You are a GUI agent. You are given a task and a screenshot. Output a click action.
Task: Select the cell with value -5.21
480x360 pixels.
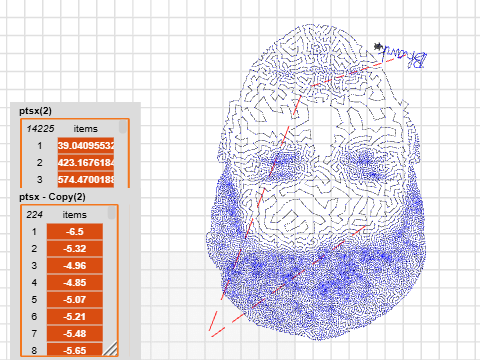(x=75, y=317)
